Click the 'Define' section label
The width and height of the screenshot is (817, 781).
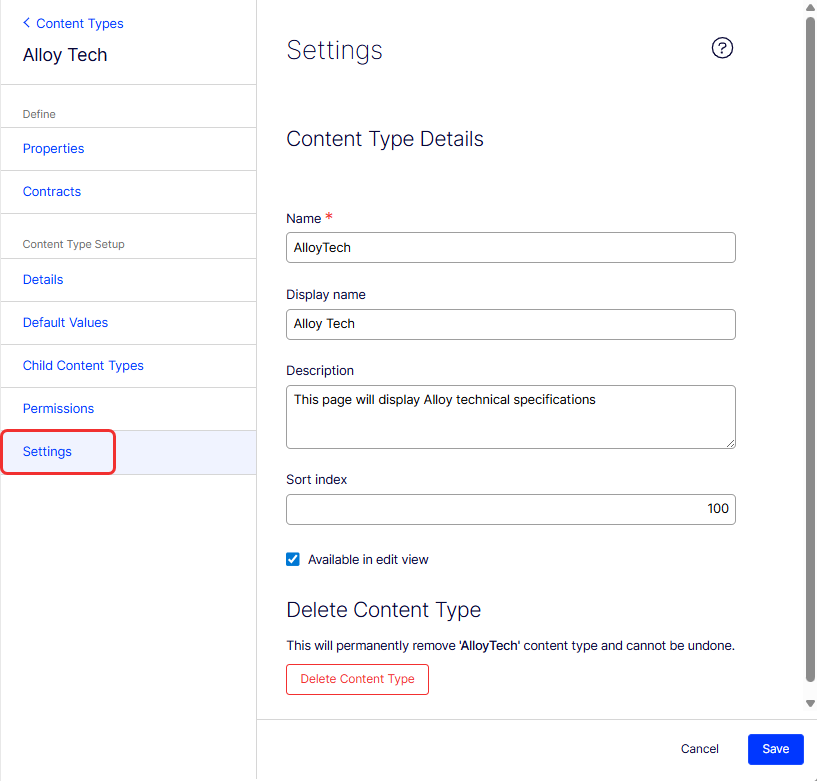click(39, 114)
